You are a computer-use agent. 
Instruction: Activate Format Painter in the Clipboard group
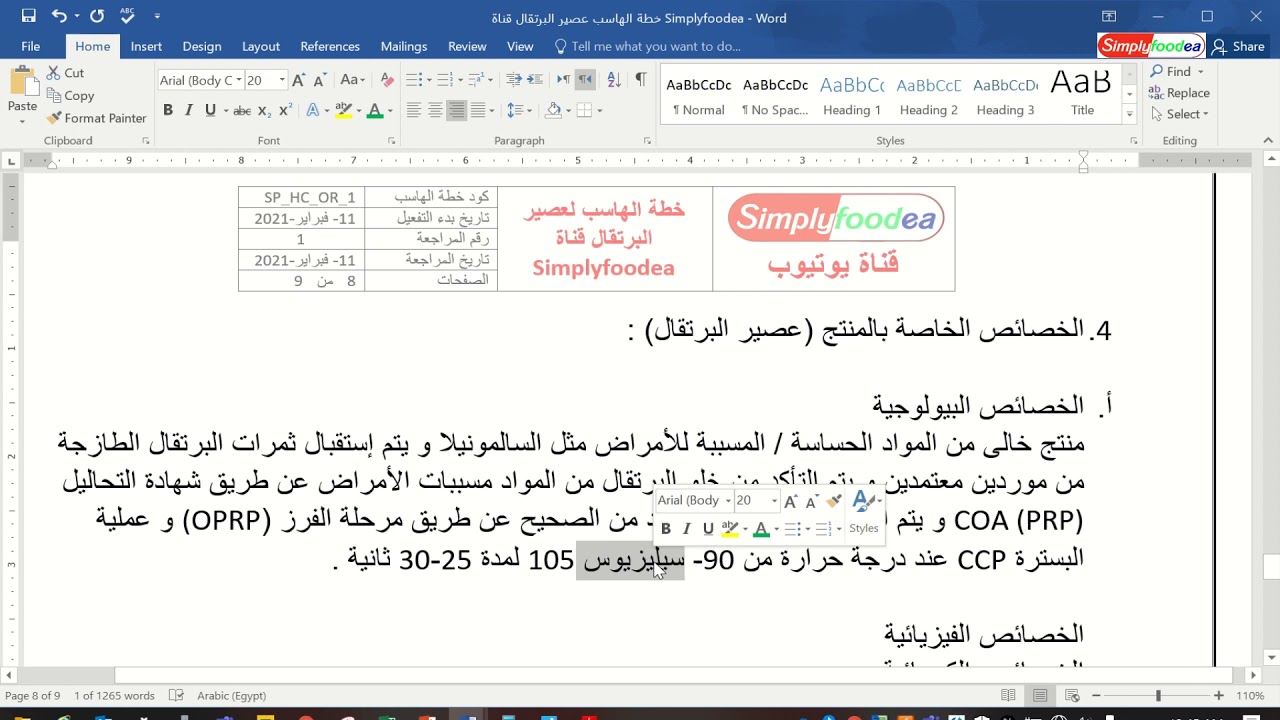(96, 118)
